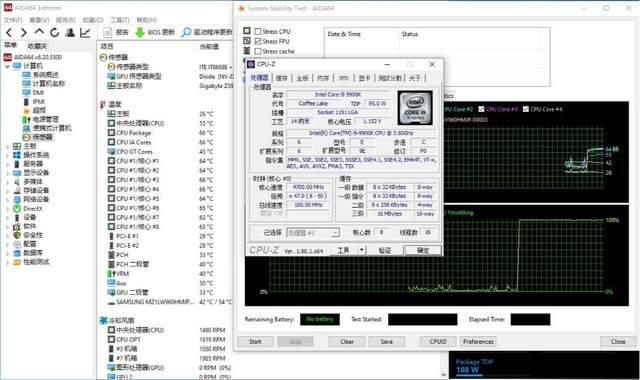Select the 便携式计算机 laptop icon
Screen dimensions: 640x380
(x=26, y=129)
